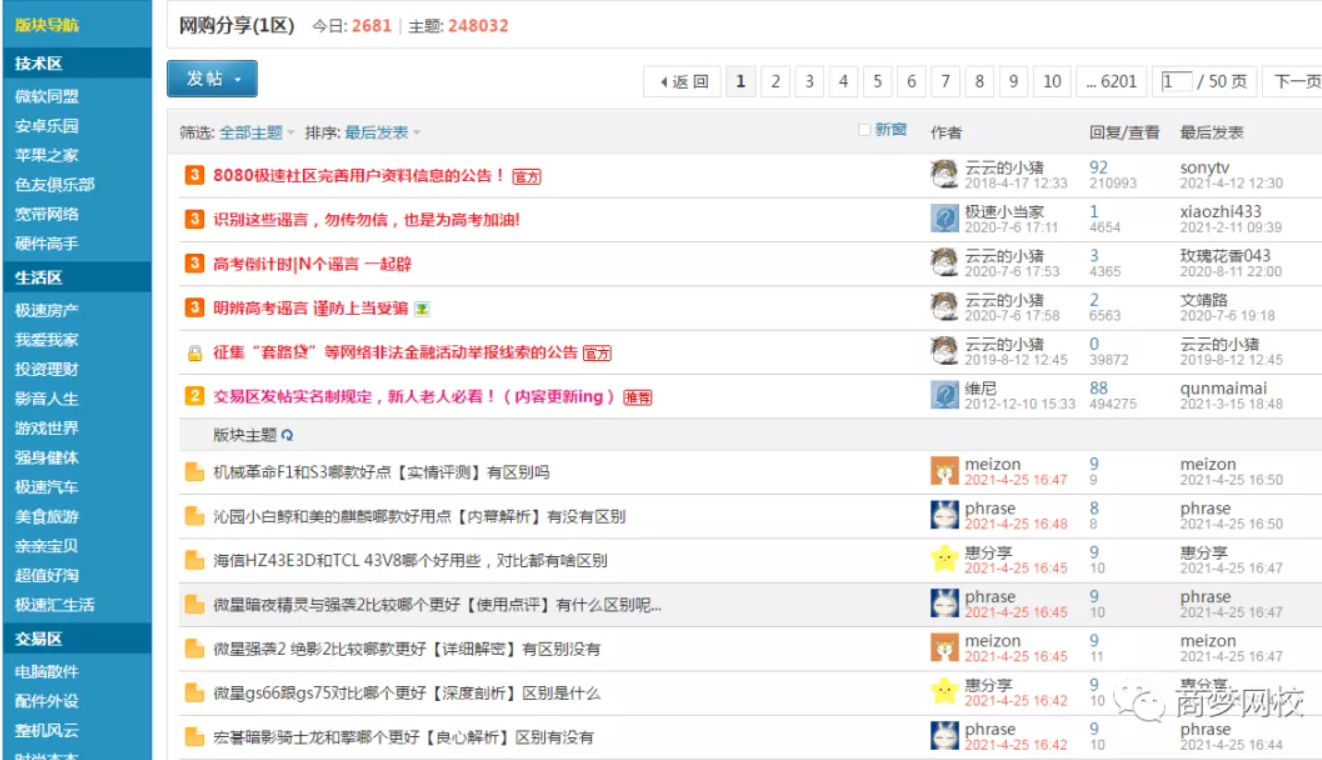Click sticky icon beside 明辨高考谣言 thread
The height and width of the screenshot is (760, 1322).
point(195,307)
